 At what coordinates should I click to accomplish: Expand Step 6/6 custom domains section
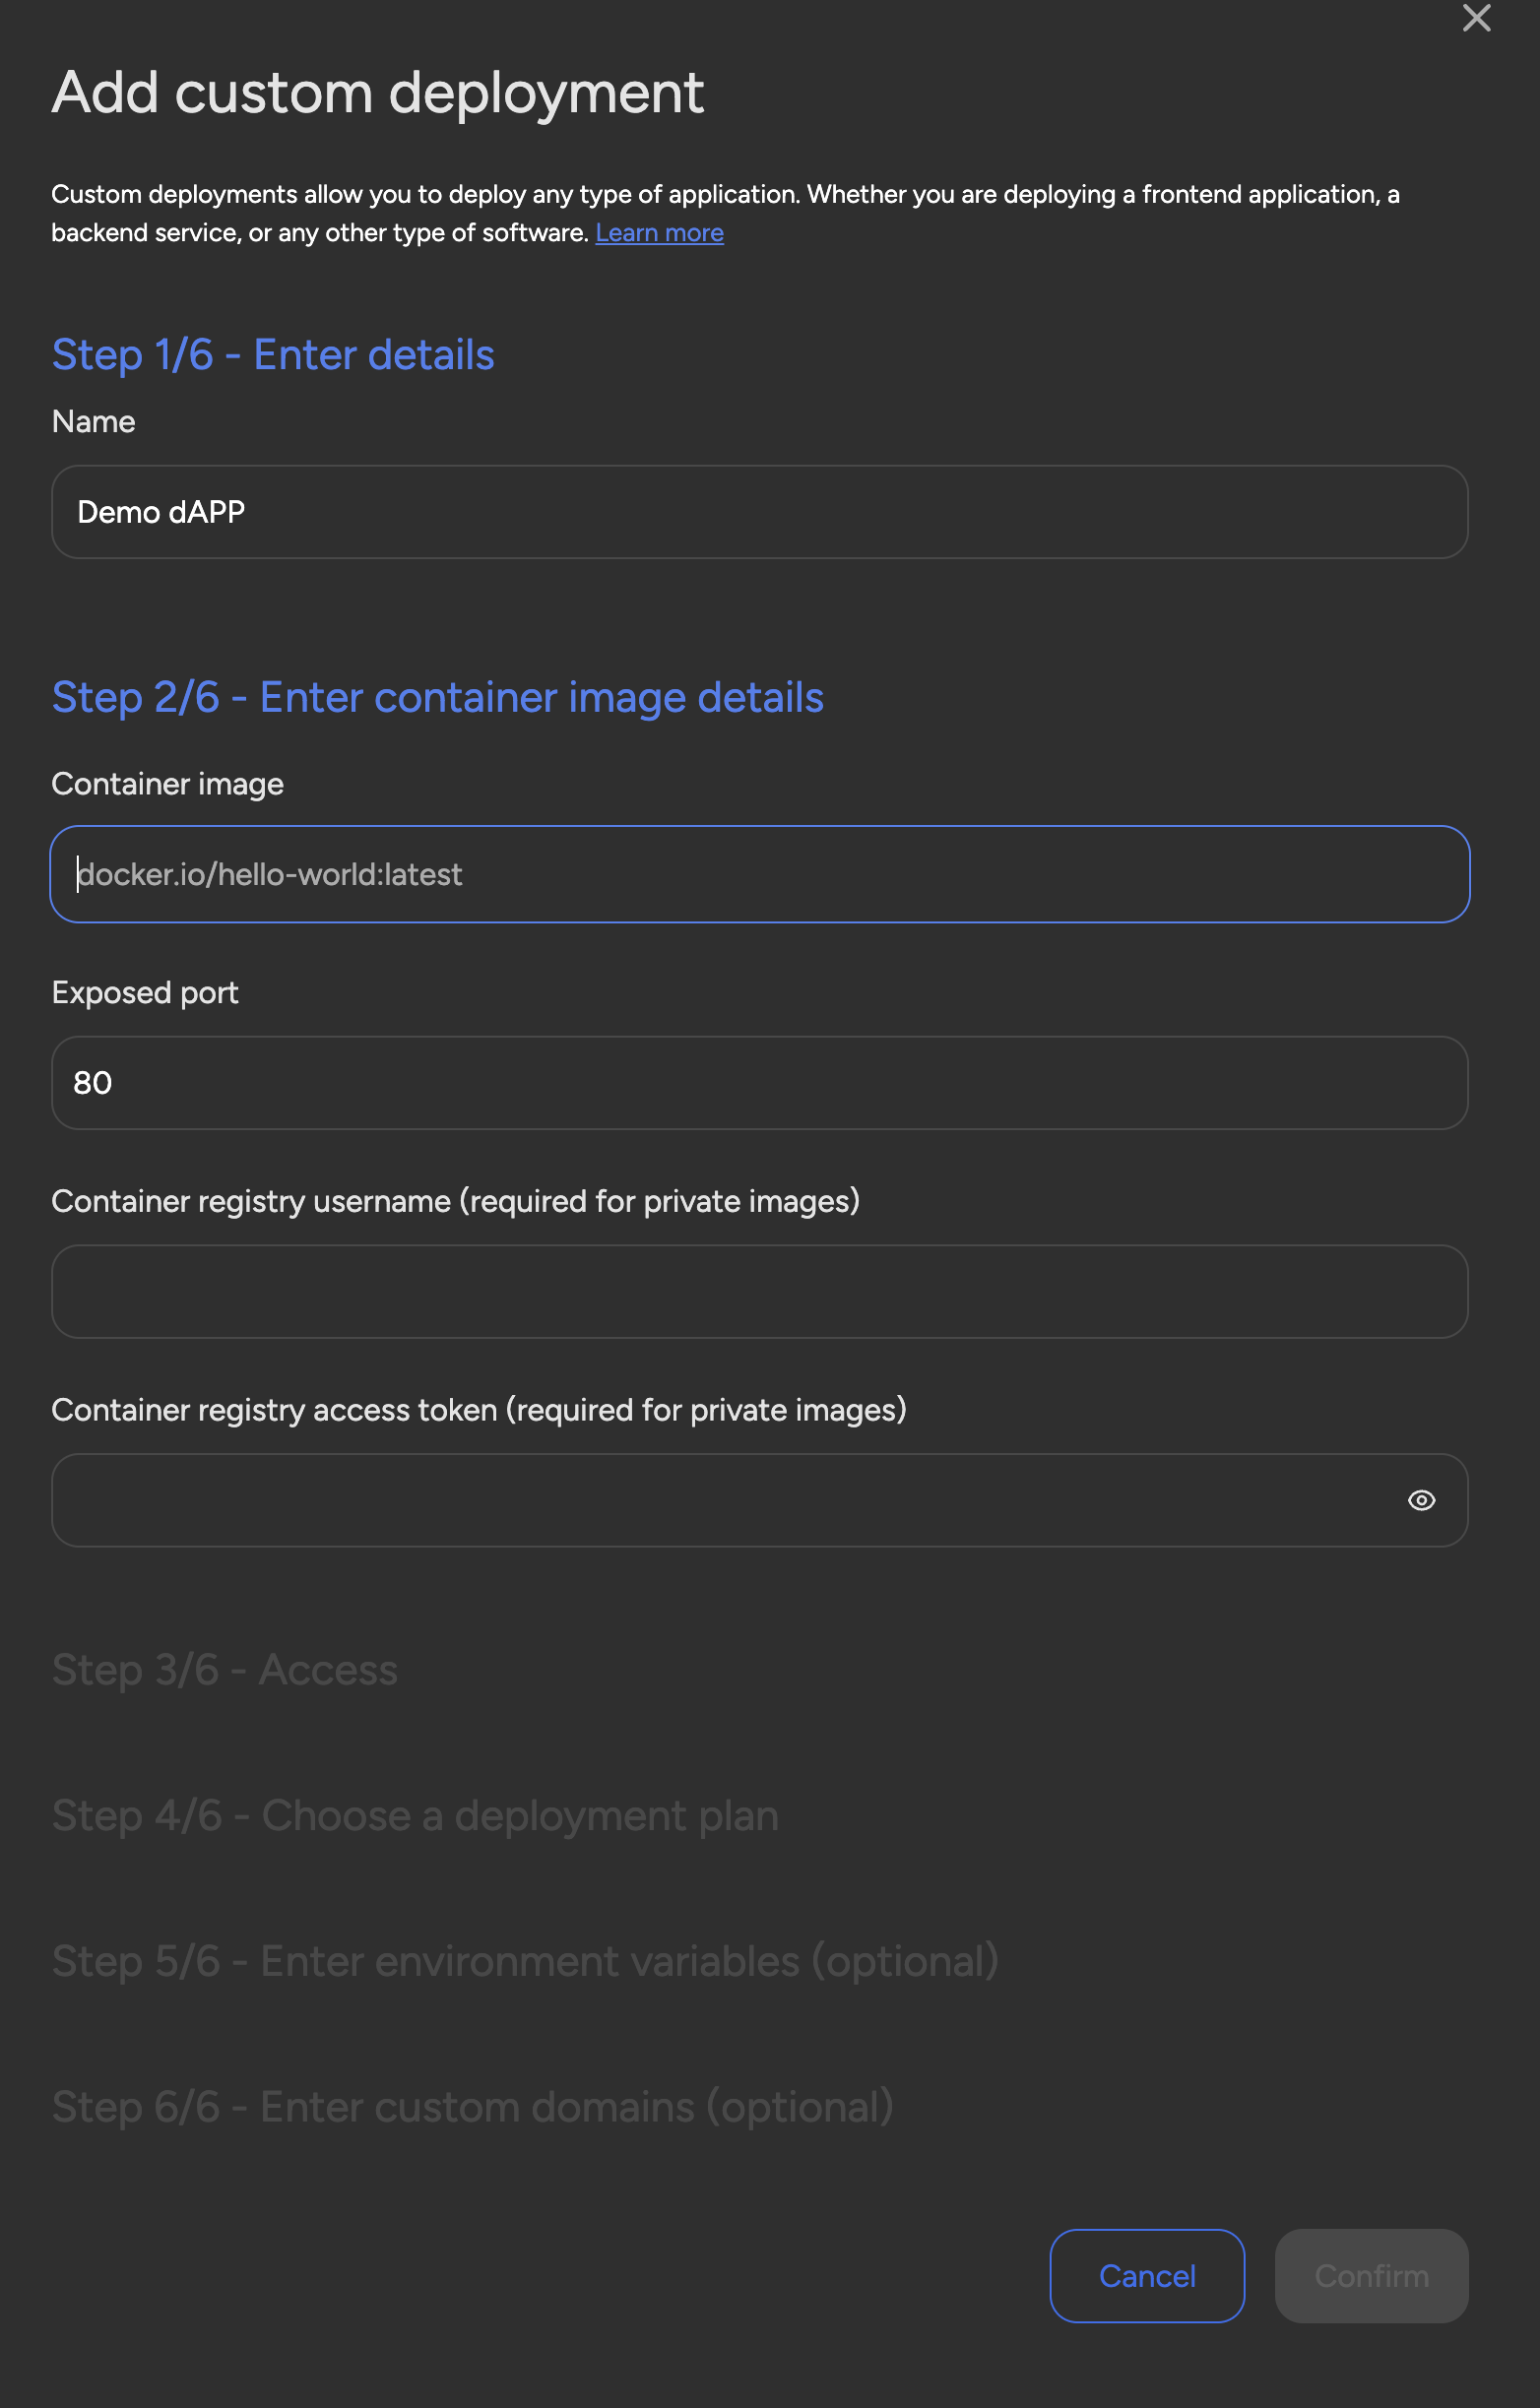473,2106
